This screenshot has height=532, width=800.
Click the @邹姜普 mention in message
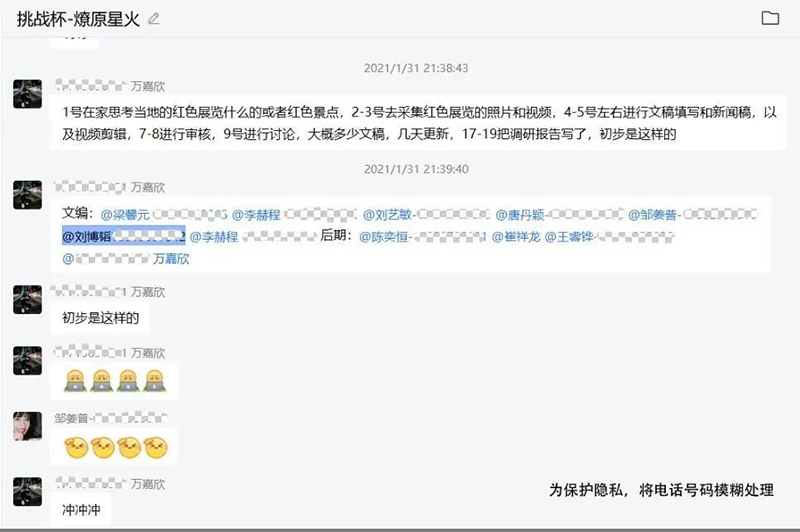coord(652,215)
